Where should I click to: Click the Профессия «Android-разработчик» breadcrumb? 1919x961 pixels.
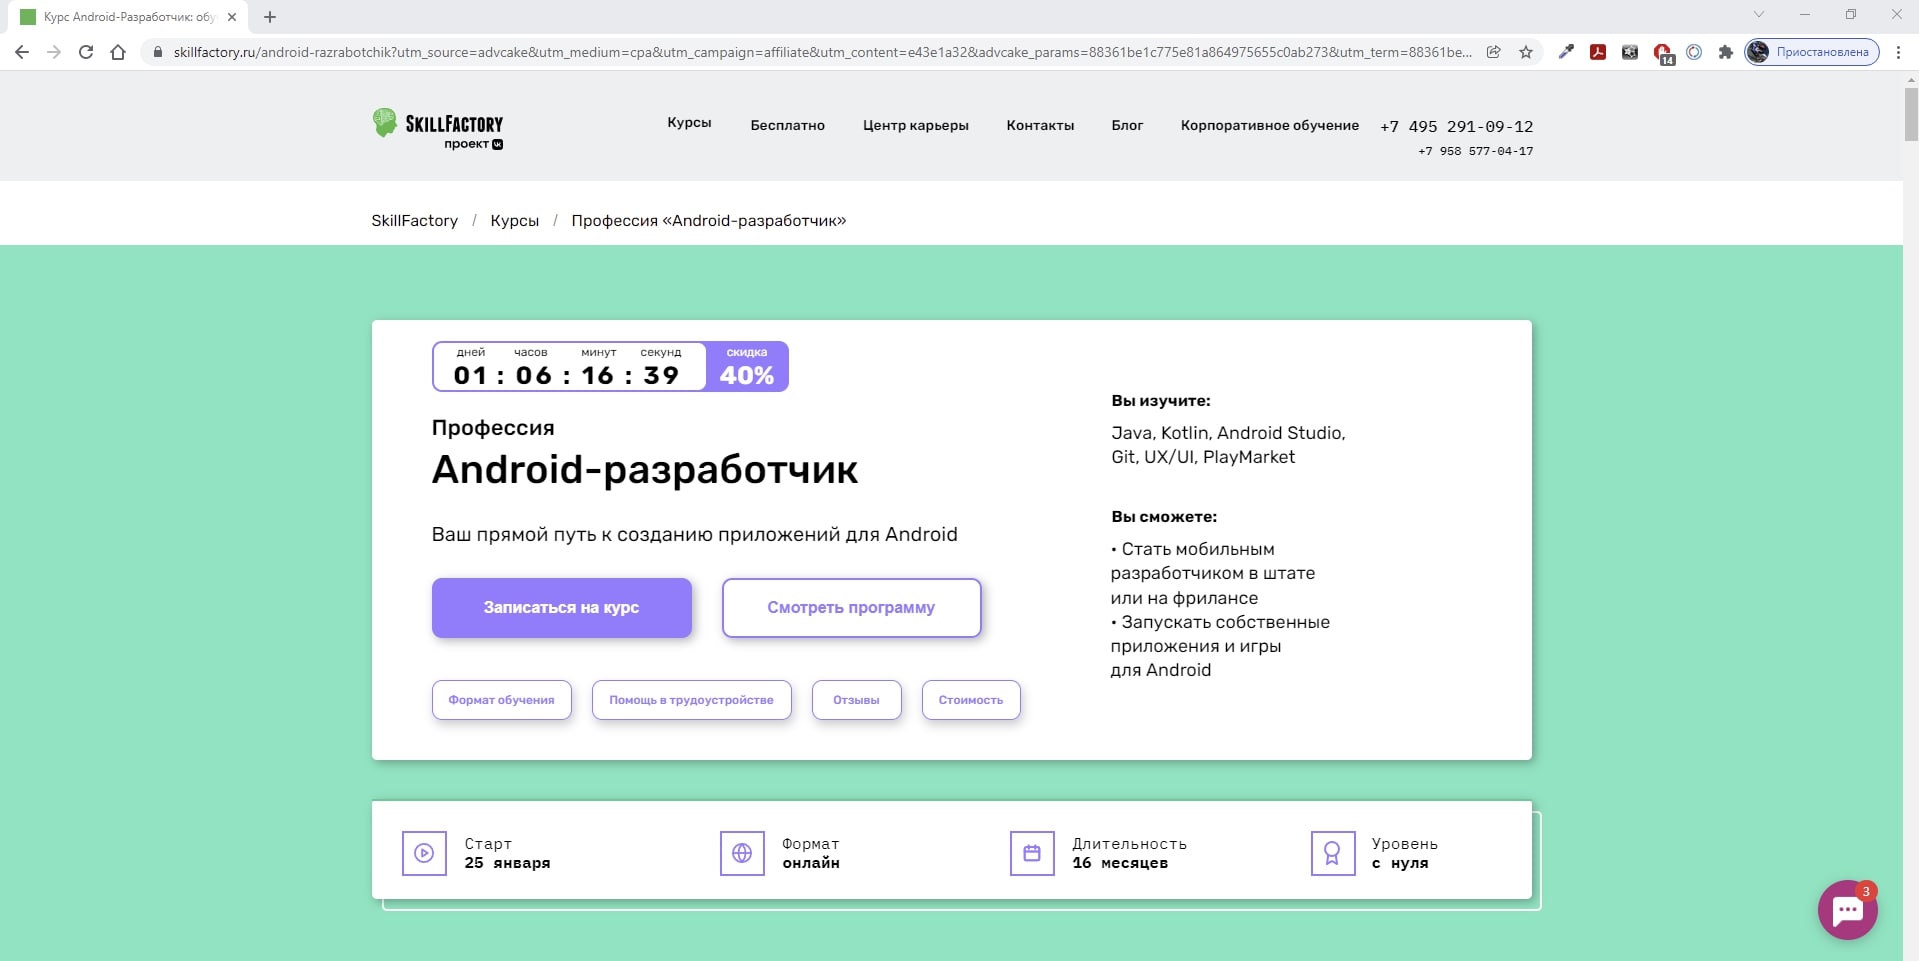[x=709, y=220]
